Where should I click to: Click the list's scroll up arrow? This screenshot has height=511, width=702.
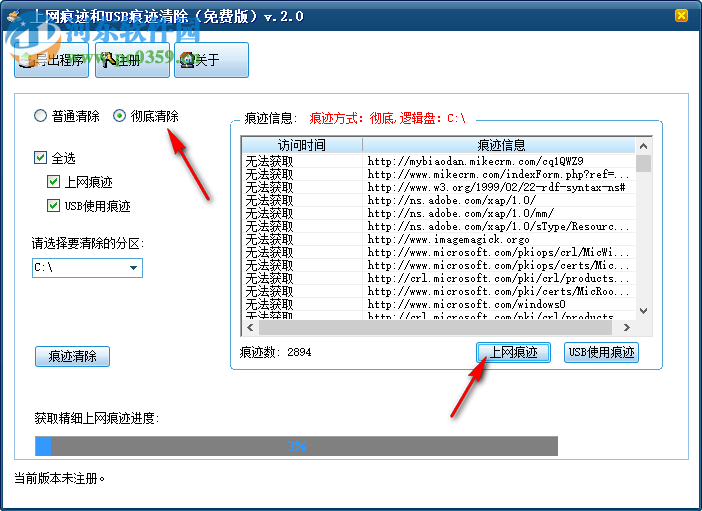tap(644, 146)
